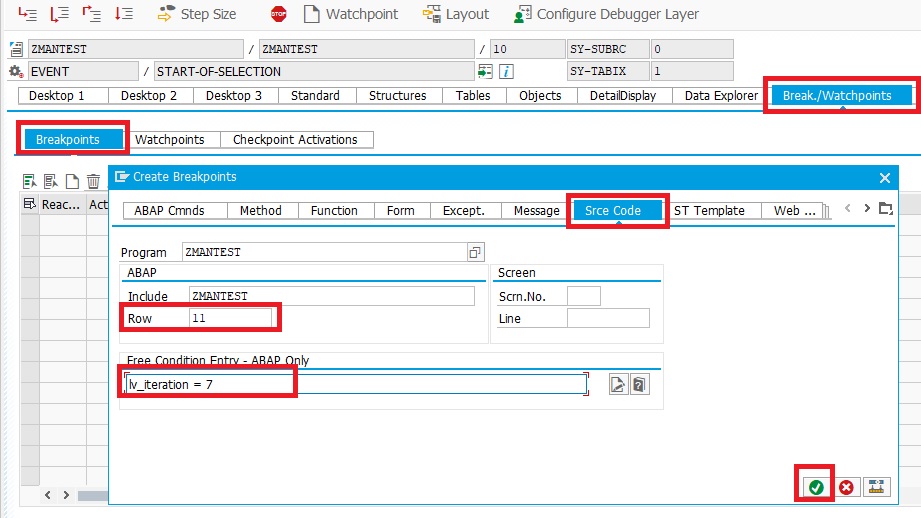921x518 pixels.
Task: Click the program document icon beside ZMANTEST
Action: click(16, 49)
